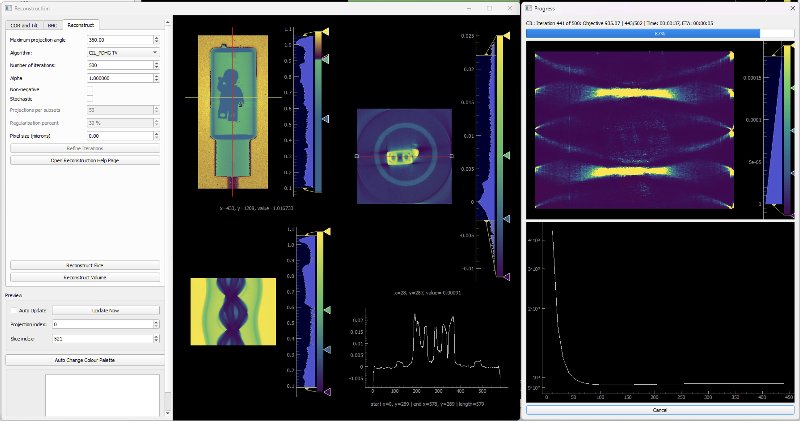Click the slice colour bar gradient
The image size is (800, 421).
tap(499, 156)
